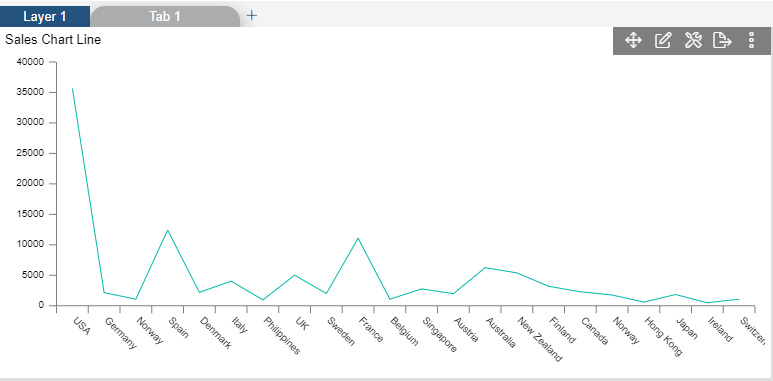Click the Japan axis label
Viewport: 773px width, 381px height.
point(687,329)
